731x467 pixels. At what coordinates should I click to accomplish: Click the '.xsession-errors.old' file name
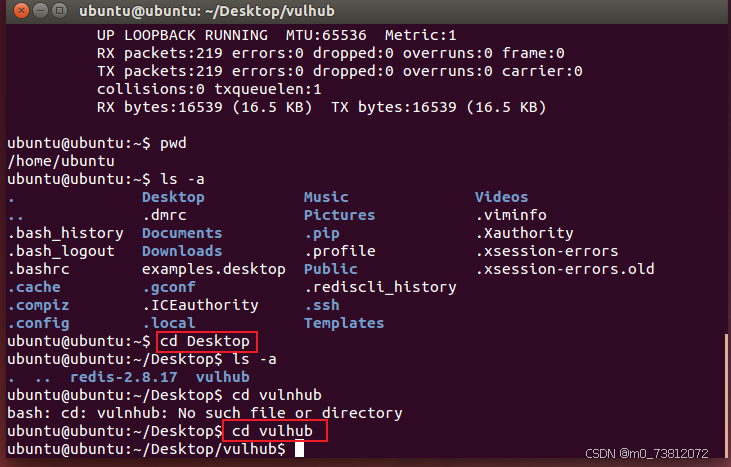565,269
